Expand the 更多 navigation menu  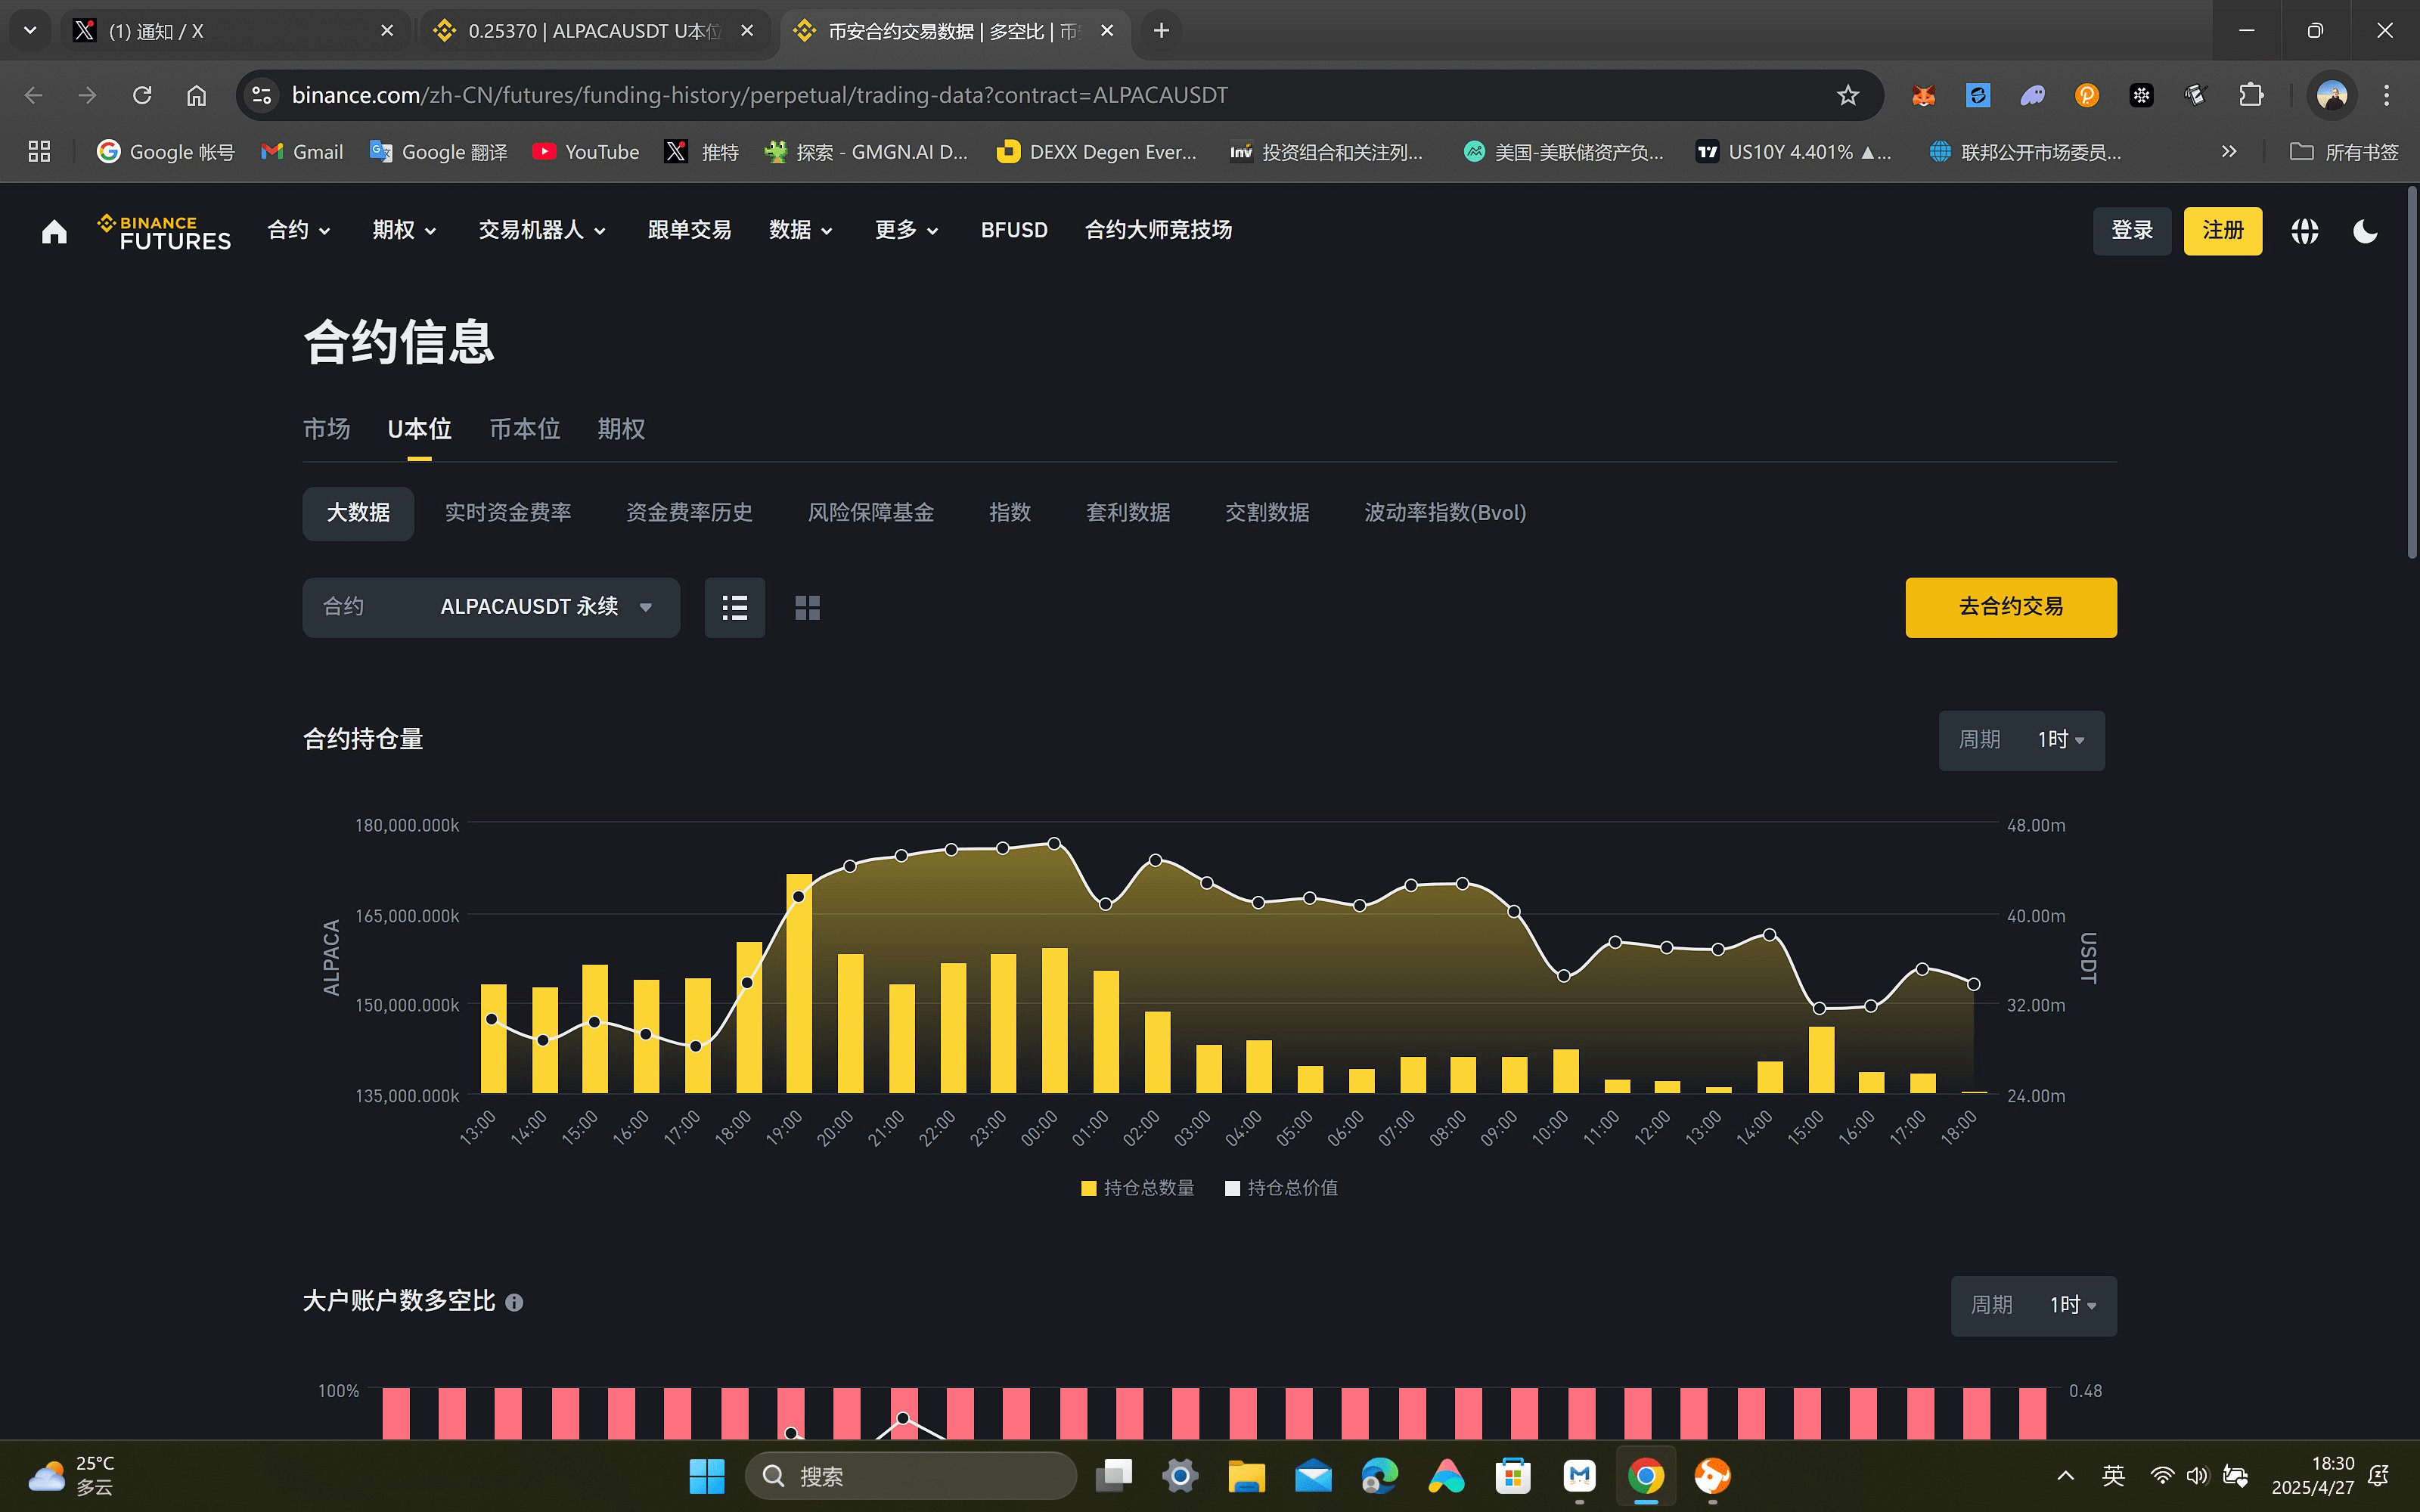(x=906, y=230)
